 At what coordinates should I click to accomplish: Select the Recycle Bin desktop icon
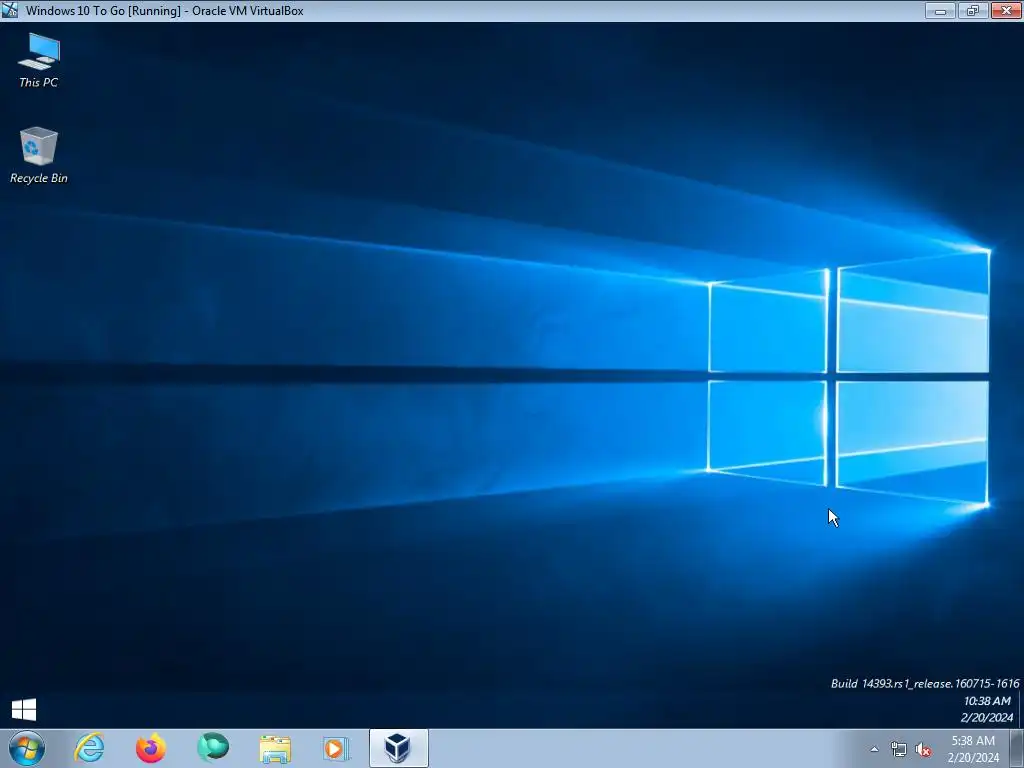(39, 155)
